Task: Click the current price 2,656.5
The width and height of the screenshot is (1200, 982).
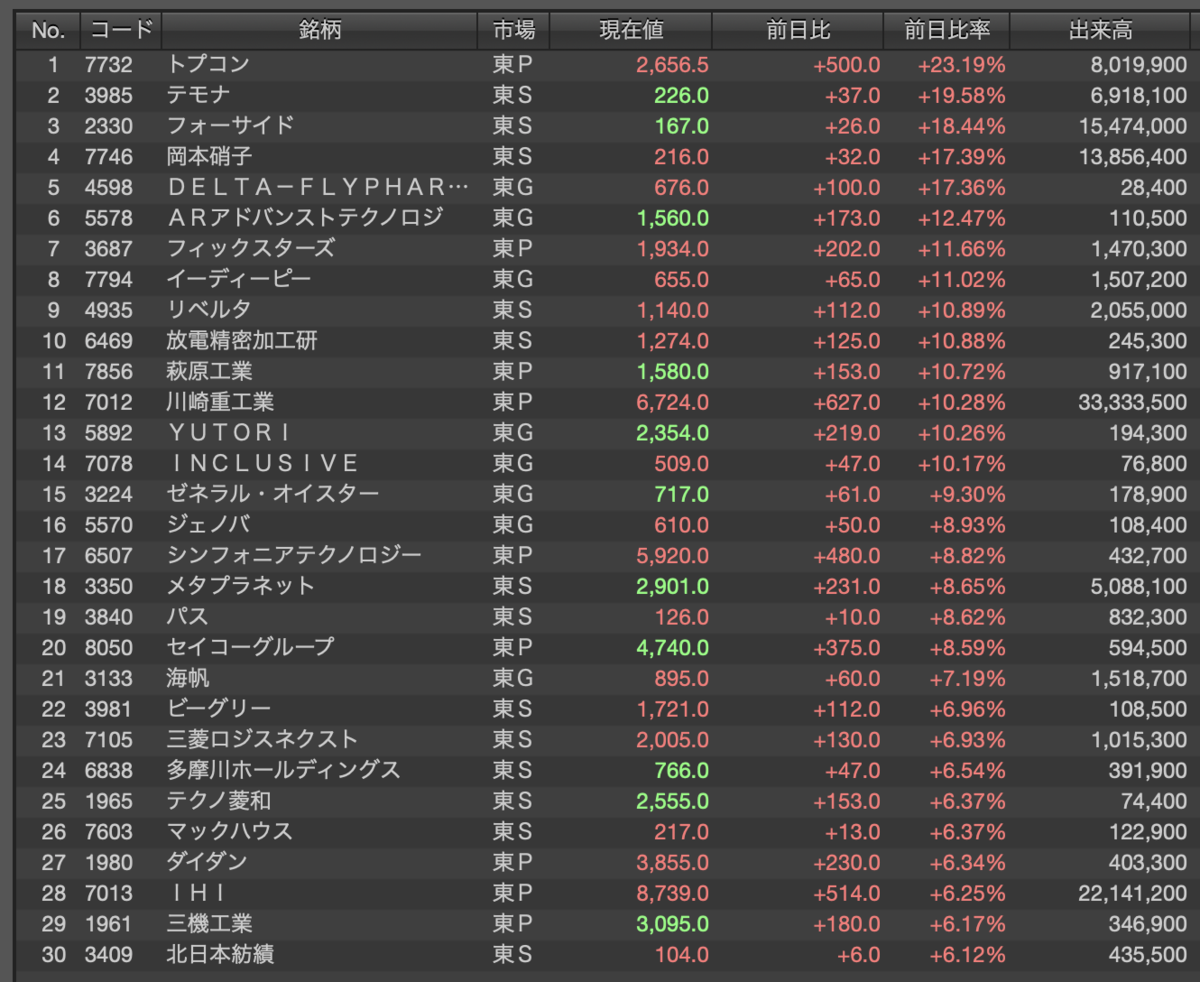Action: point(672,65)
